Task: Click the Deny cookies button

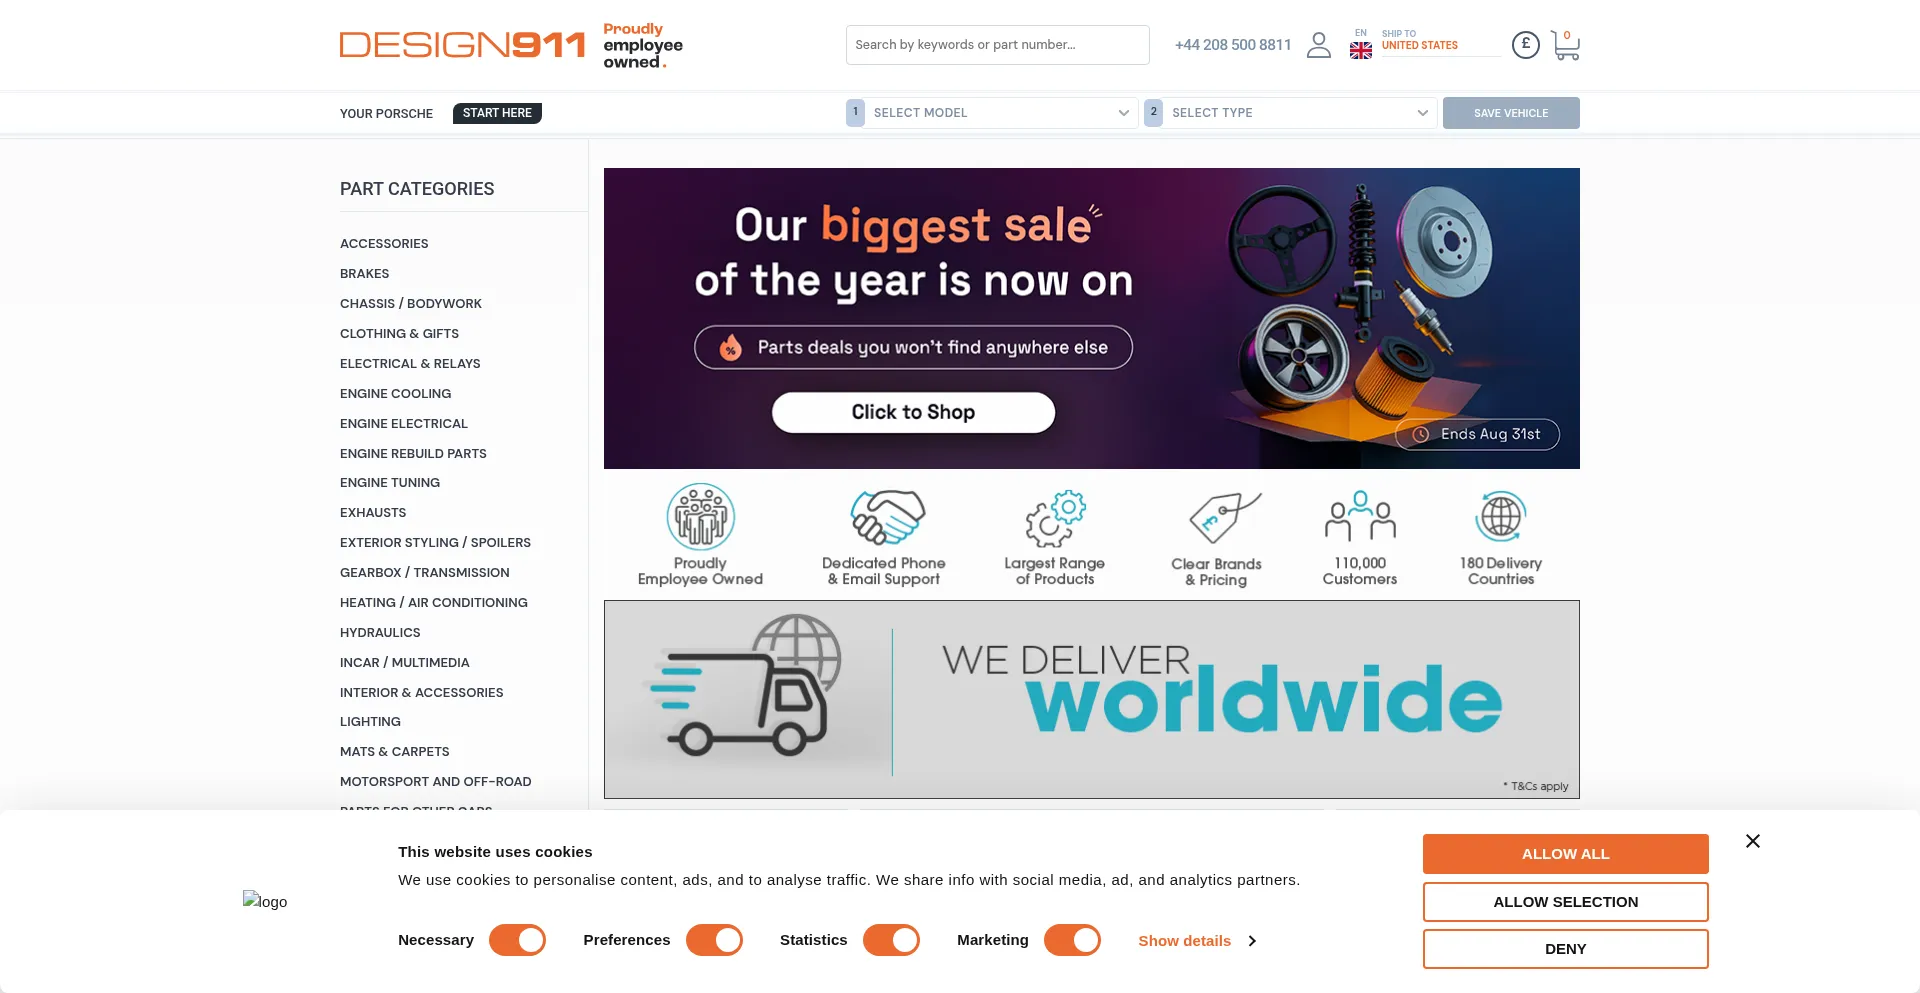Action: pos(1566,949)
